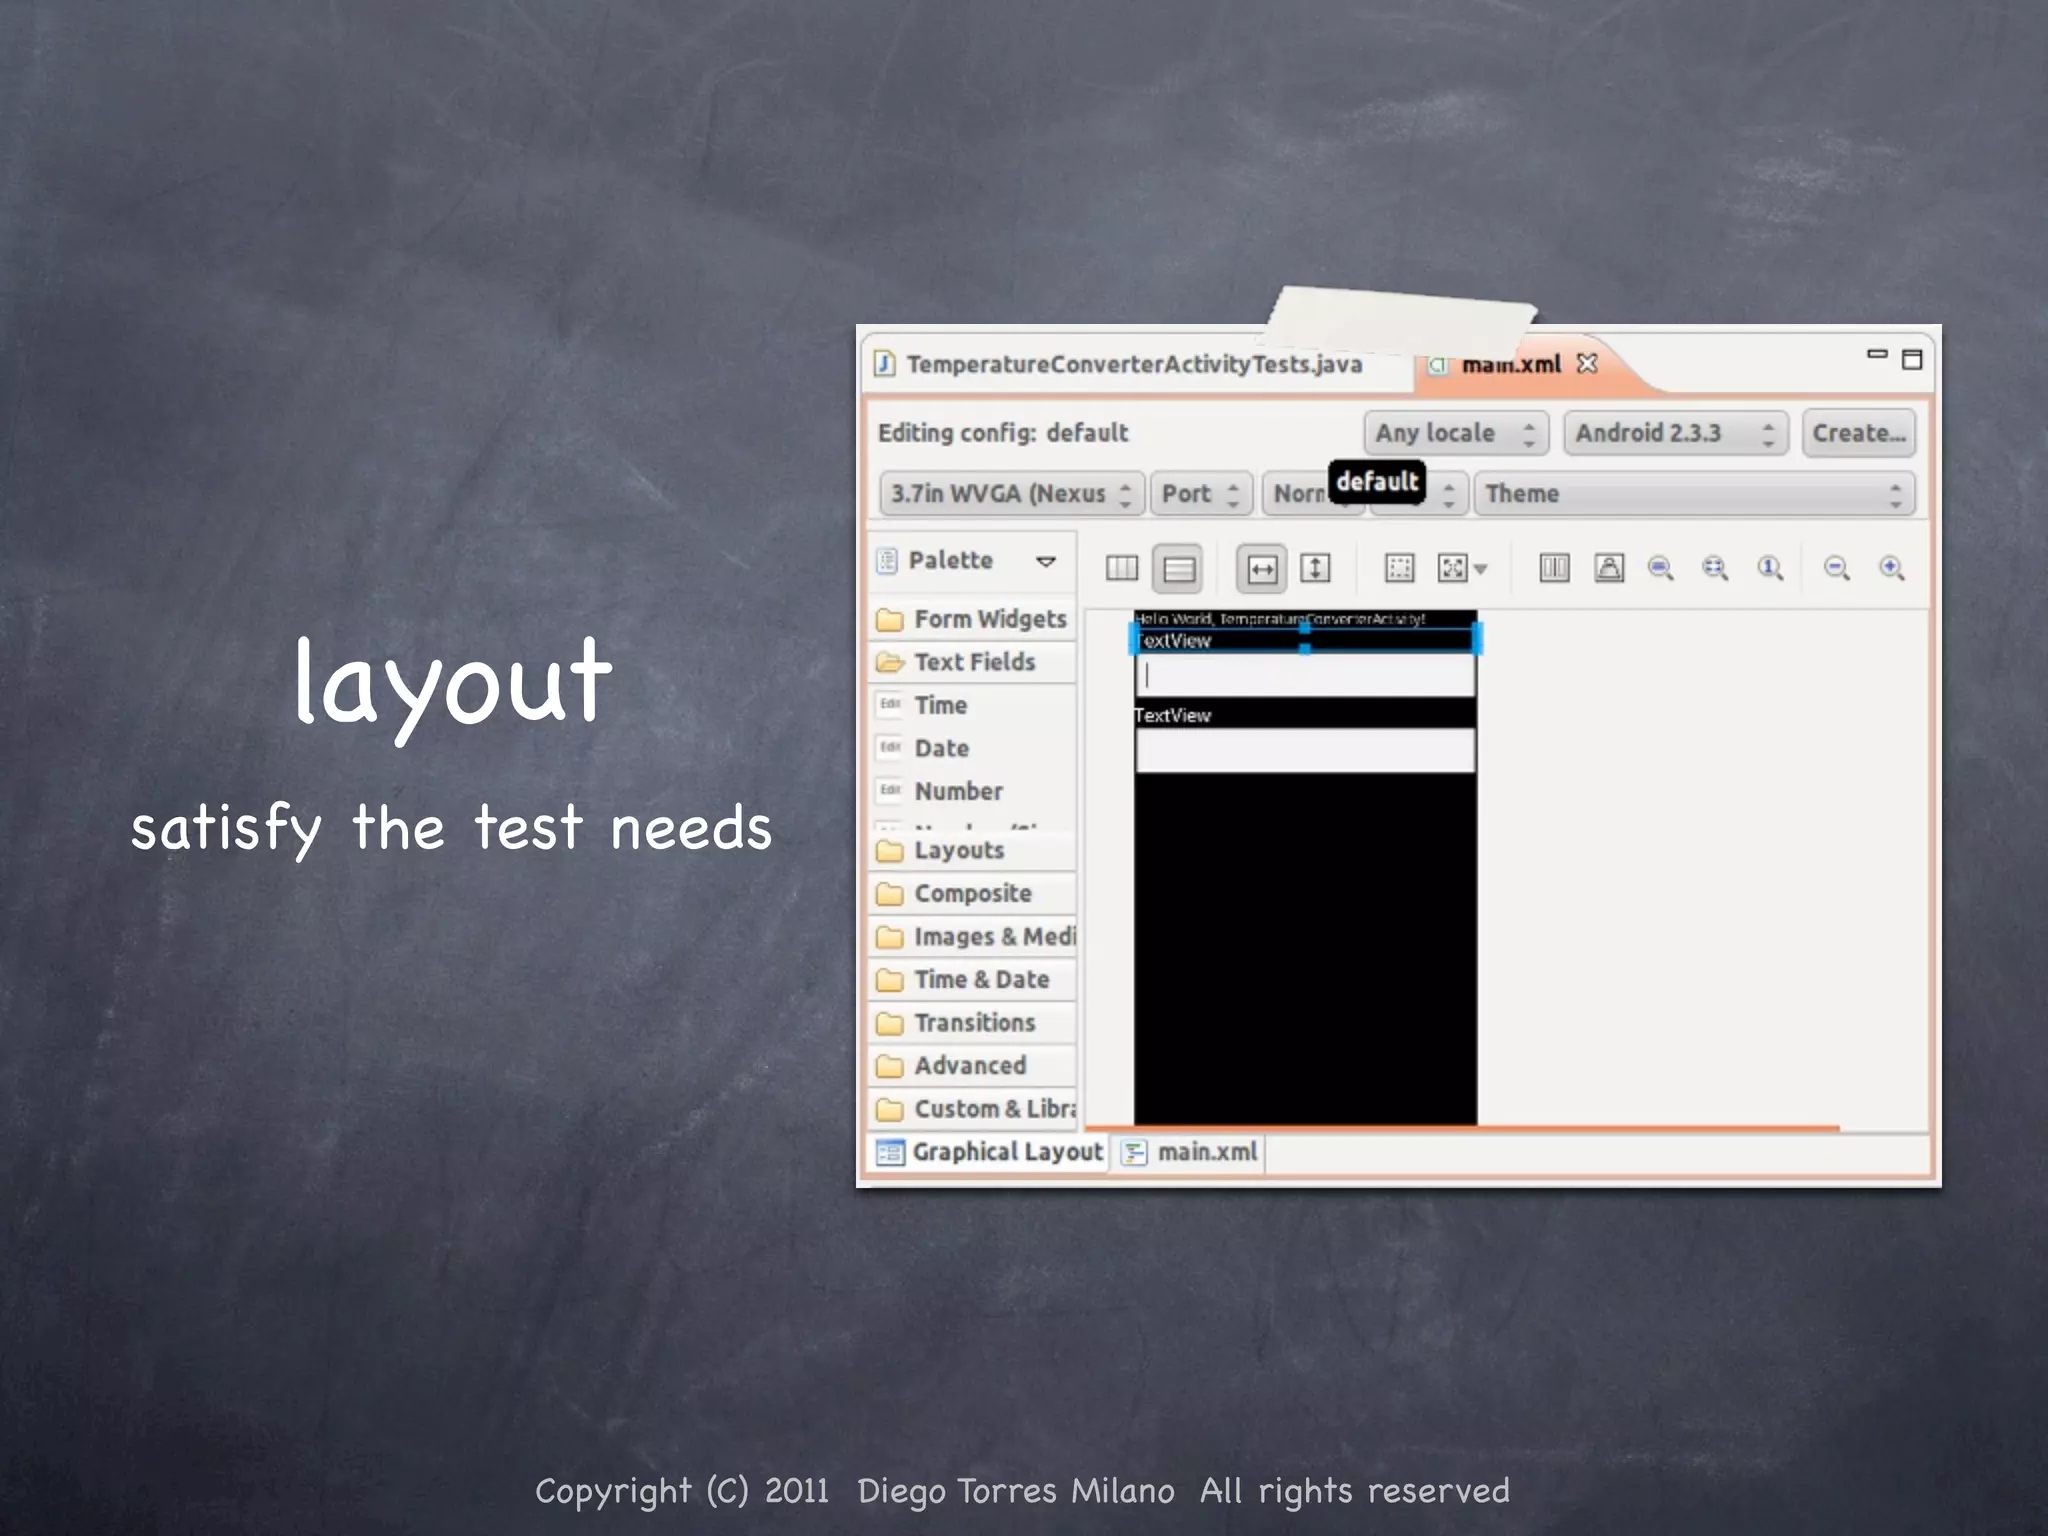The width and height of the screenshot is (2048, 1536).
Task: Click the first empty EditText field
Action: pos(1305,676)
